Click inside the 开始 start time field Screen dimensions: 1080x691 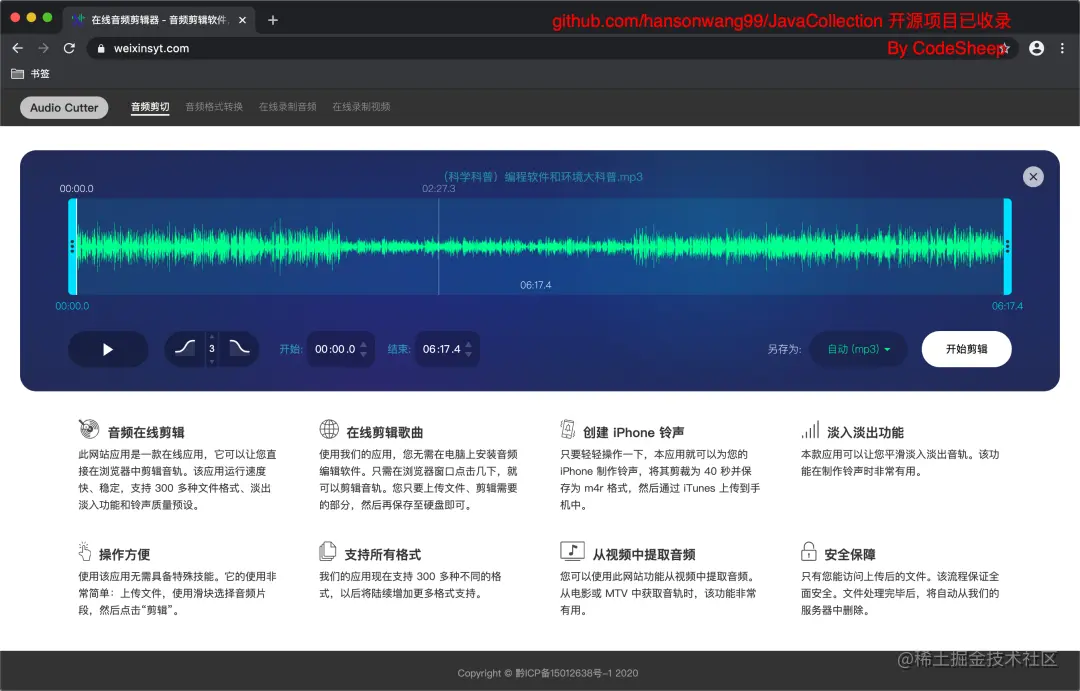[x=333, y=348]
